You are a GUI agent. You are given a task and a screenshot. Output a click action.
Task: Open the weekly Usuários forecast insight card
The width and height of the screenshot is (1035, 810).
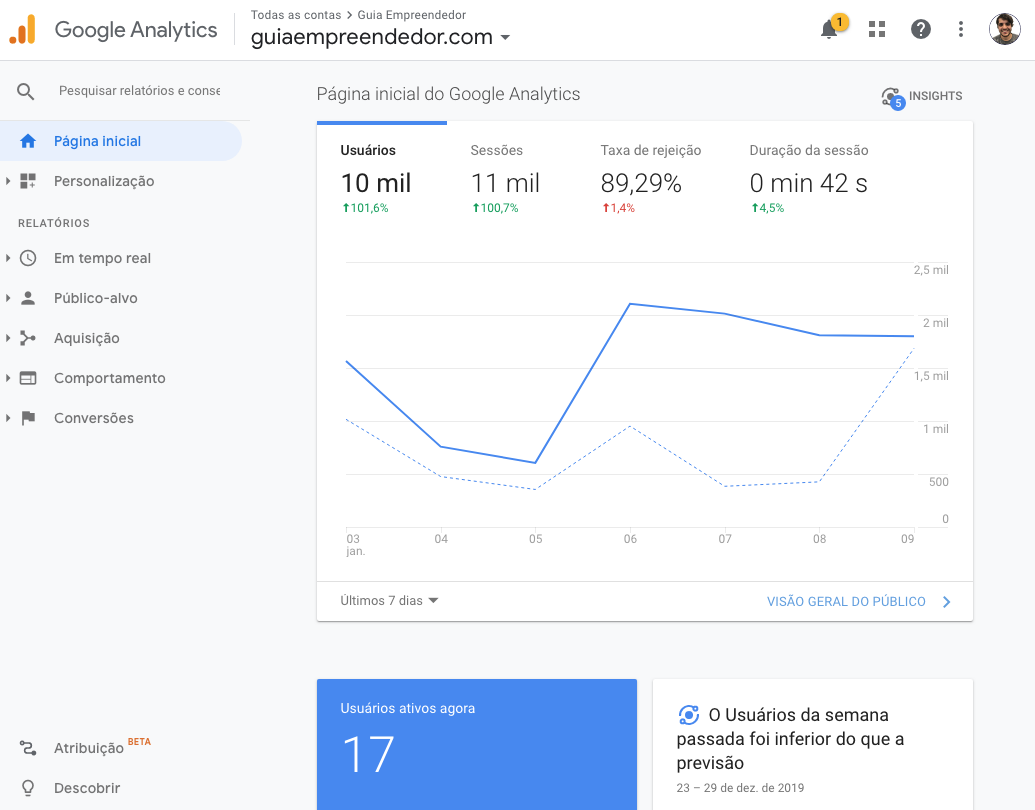(x=813, y=744)
